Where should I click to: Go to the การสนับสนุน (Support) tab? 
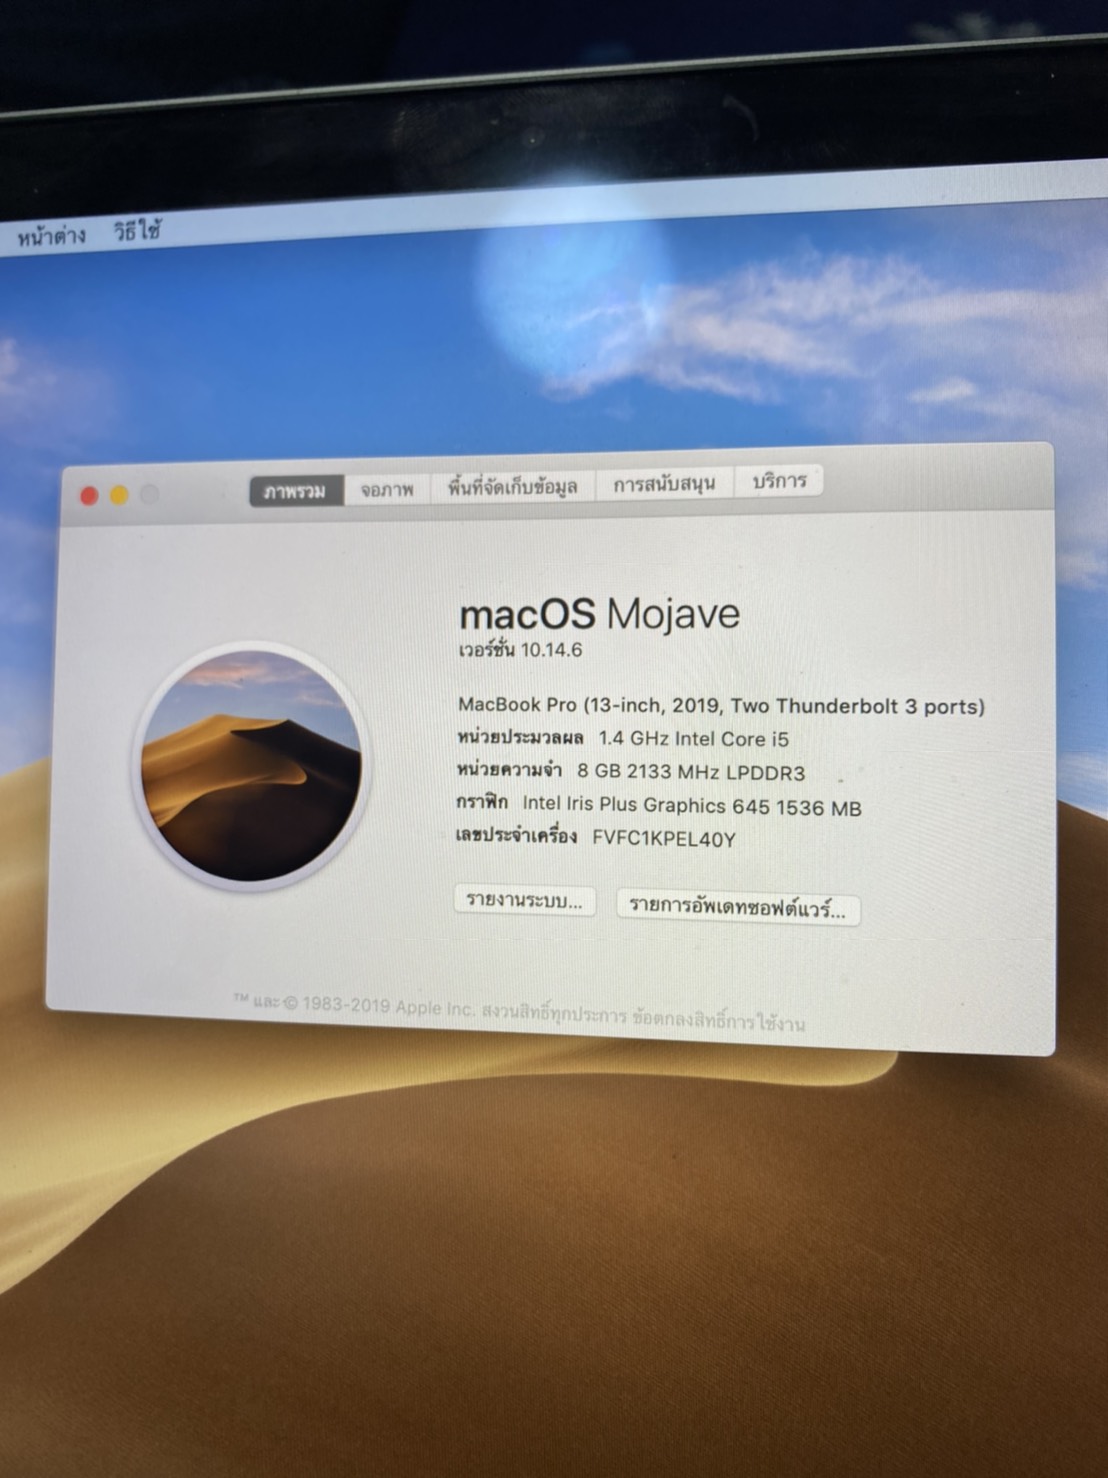point(664,484)
